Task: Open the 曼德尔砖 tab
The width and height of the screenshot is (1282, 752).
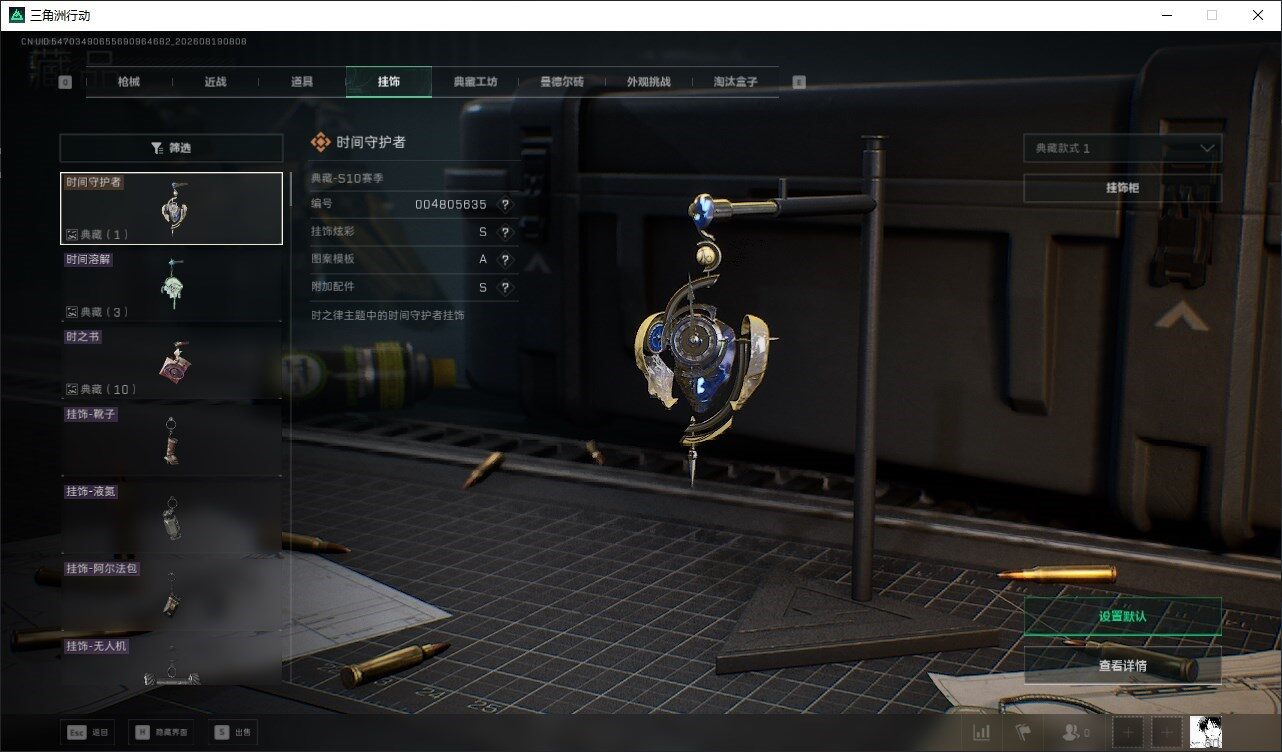Action: [562, 82]
